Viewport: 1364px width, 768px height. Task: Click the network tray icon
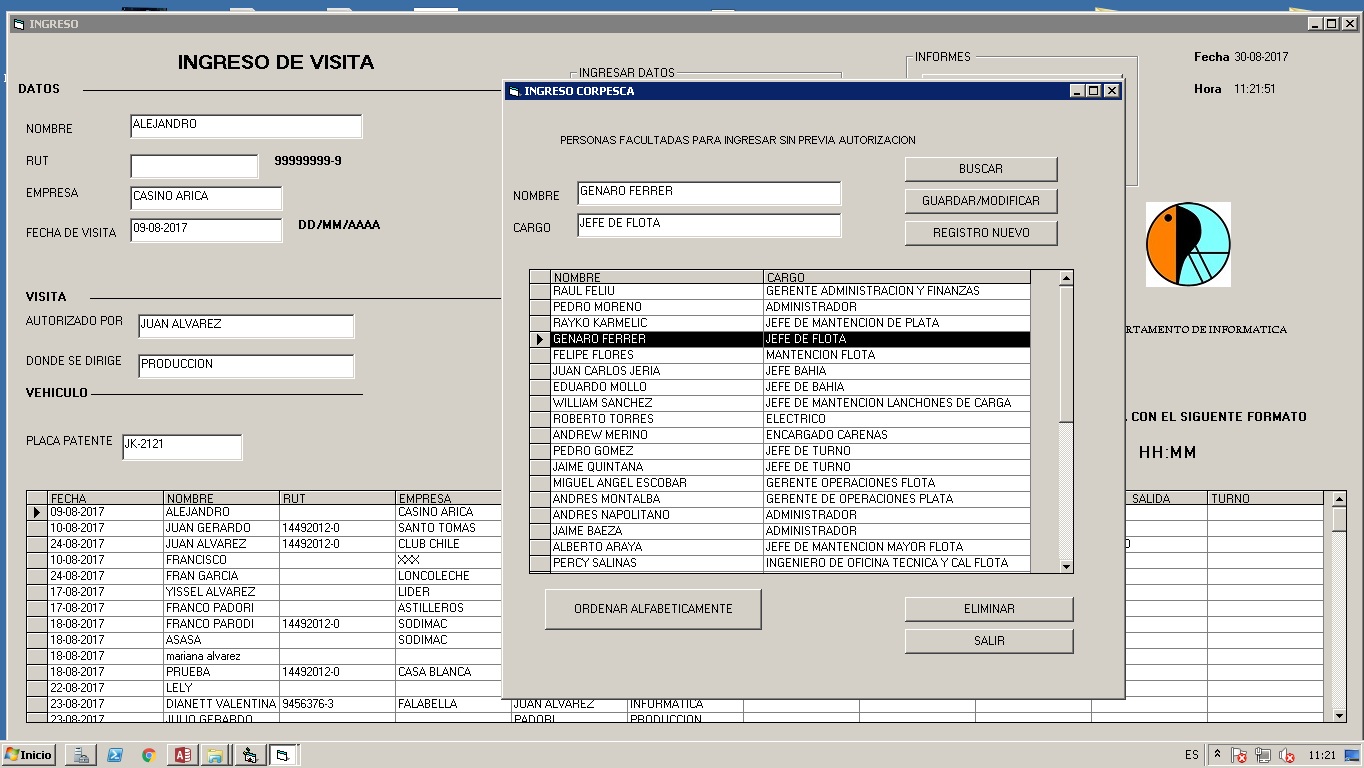(1263, 756)
